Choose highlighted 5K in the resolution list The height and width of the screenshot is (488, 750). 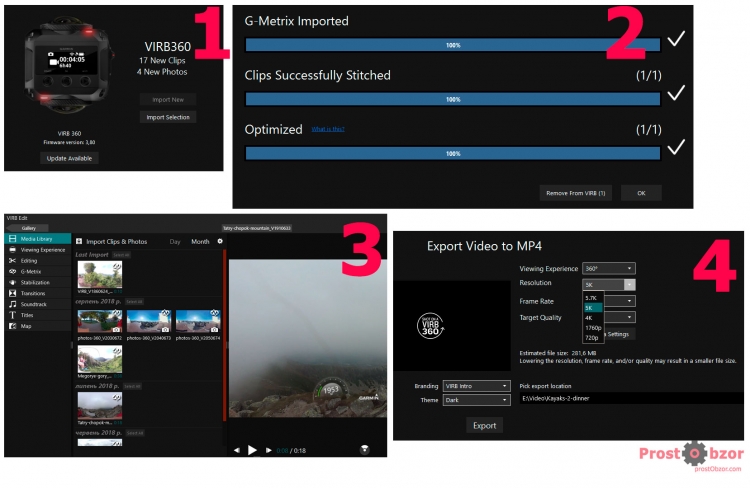click(593, 308)
